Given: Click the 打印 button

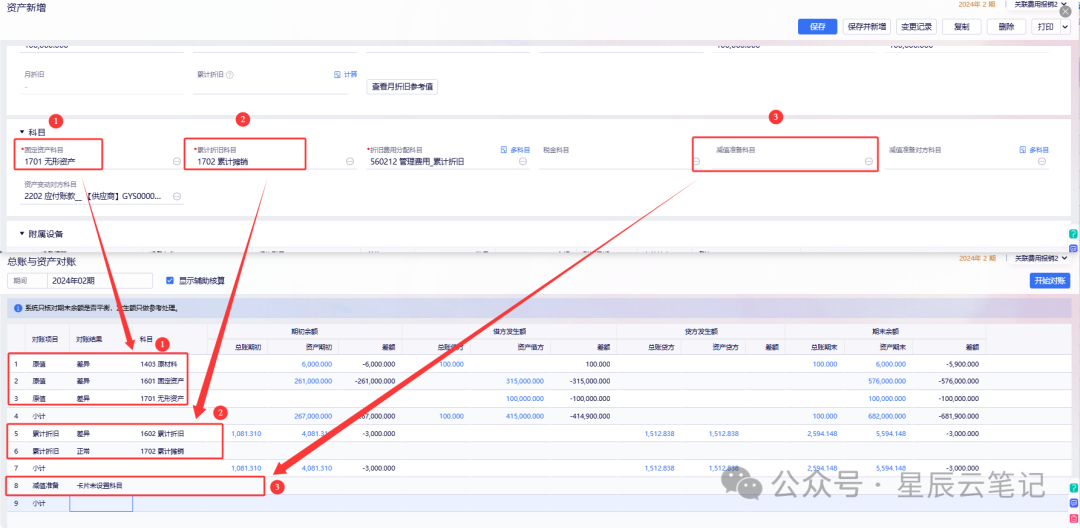Looking at the screenshot, I should click(x=1045, y=27).
